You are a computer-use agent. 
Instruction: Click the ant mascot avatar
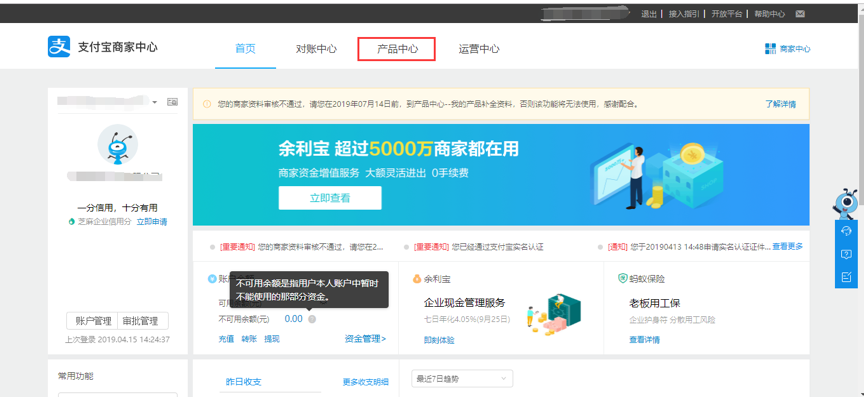[118, 144]
